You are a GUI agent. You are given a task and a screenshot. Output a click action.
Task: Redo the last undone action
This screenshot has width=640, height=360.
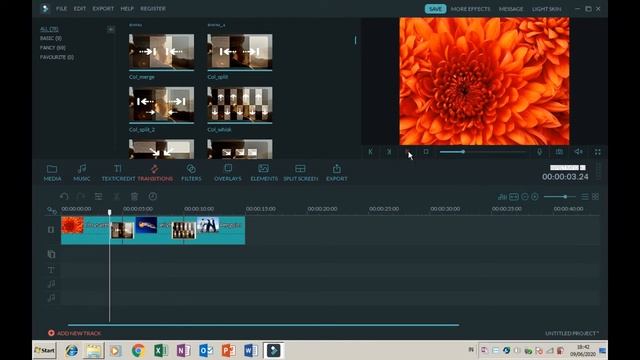(x=81, y=196)
